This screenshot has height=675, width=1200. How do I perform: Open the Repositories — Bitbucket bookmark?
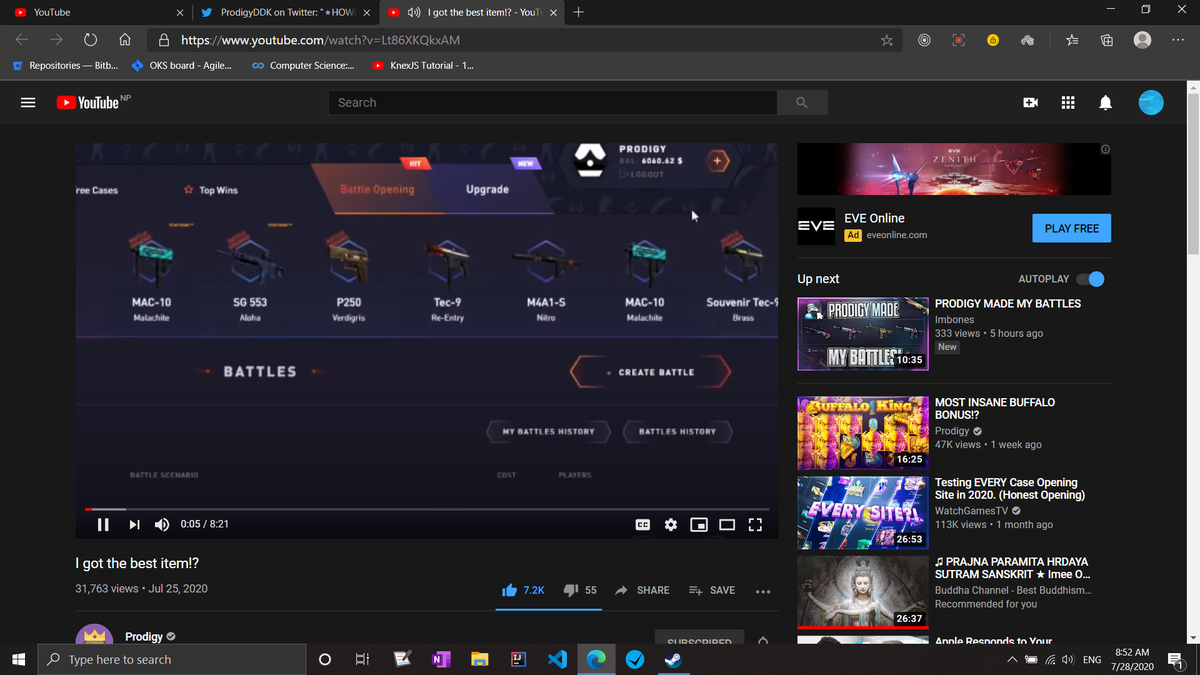(65, 66)
